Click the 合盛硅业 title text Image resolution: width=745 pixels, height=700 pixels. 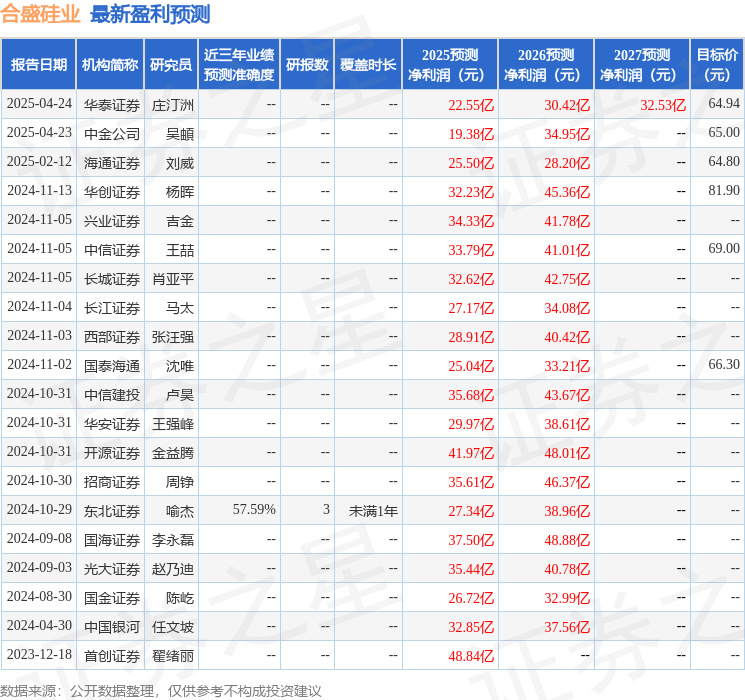(40, 14)
